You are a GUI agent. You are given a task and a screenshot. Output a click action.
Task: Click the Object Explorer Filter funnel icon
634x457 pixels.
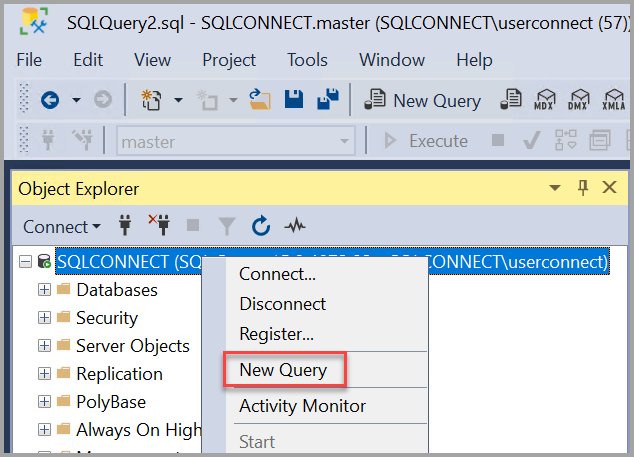point(227,226)
